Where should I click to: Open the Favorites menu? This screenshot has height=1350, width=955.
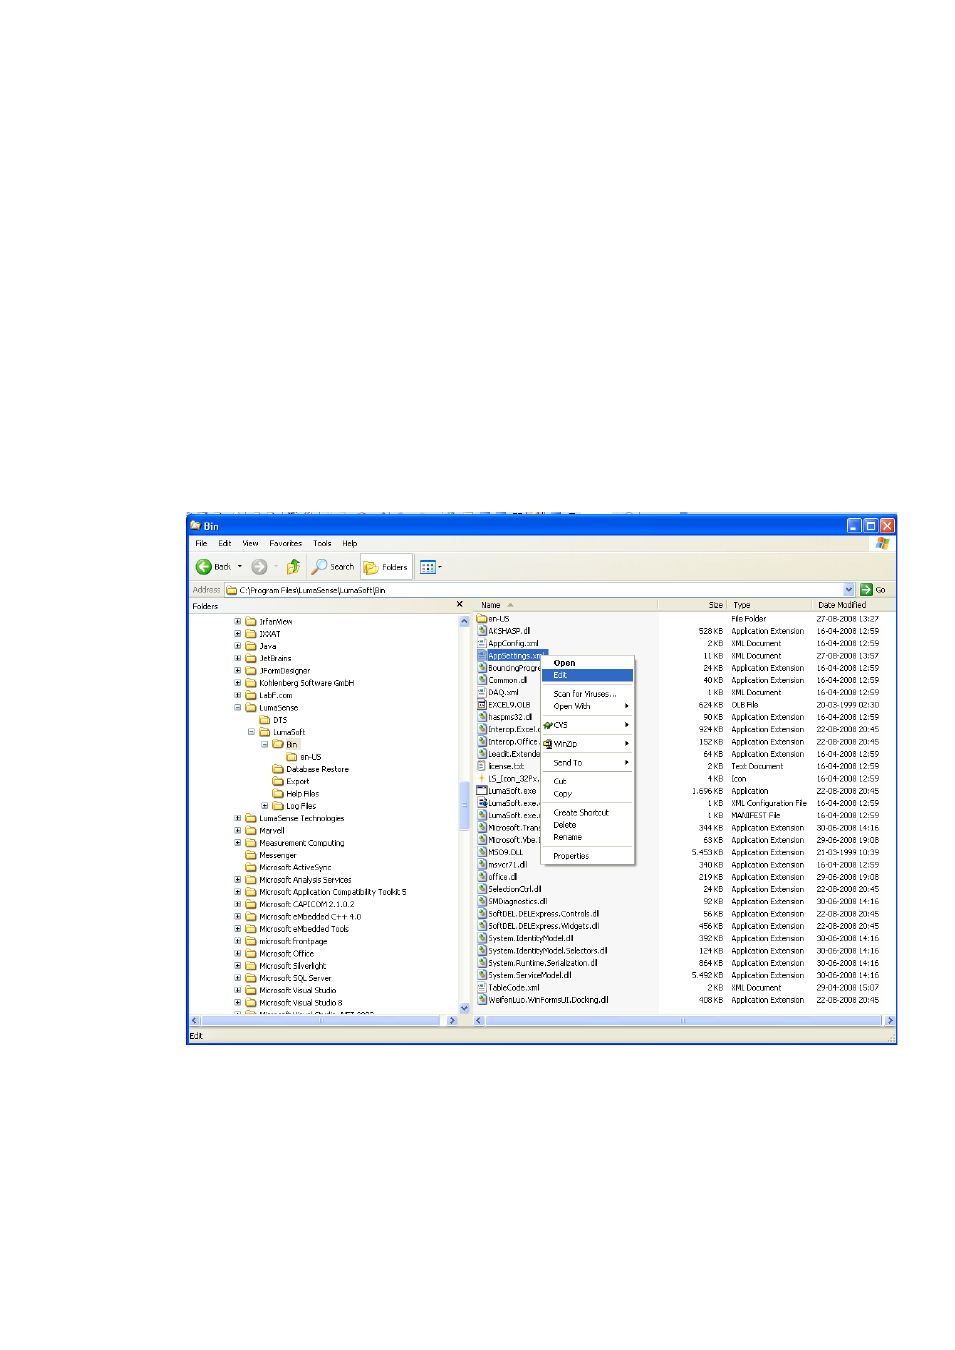(x=286, y=544)
